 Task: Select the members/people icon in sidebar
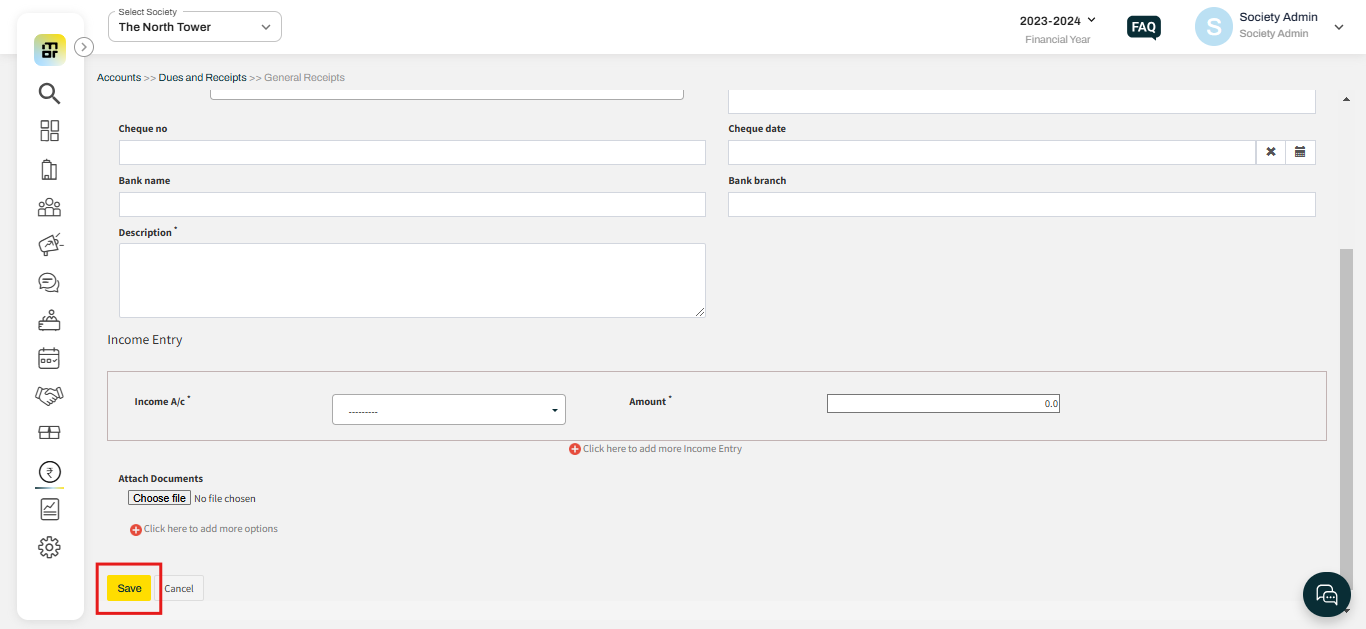pyautogui.click(x=49, y=207)
